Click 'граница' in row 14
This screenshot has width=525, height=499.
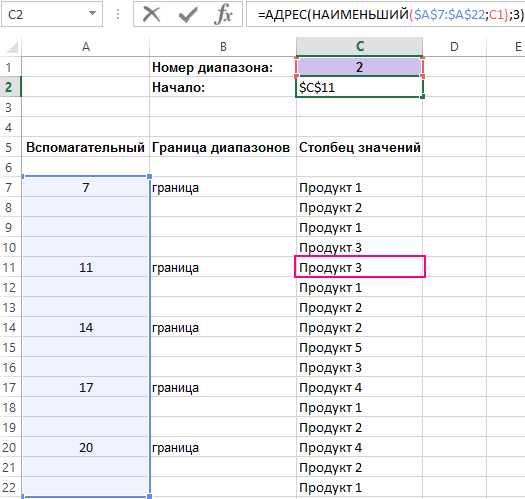tap(223, 327)
